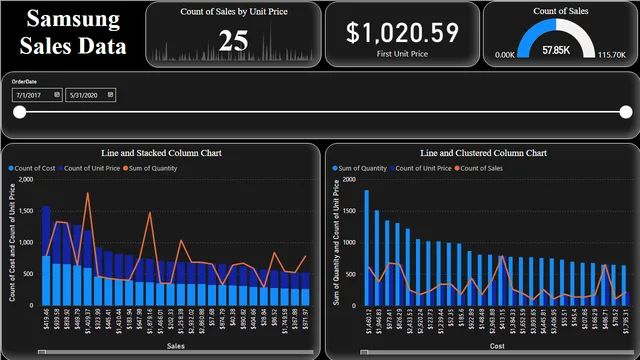The width and height of the screenshot is (640, 360).
Task: Click the Sales axis title
Action: (176, 346)
